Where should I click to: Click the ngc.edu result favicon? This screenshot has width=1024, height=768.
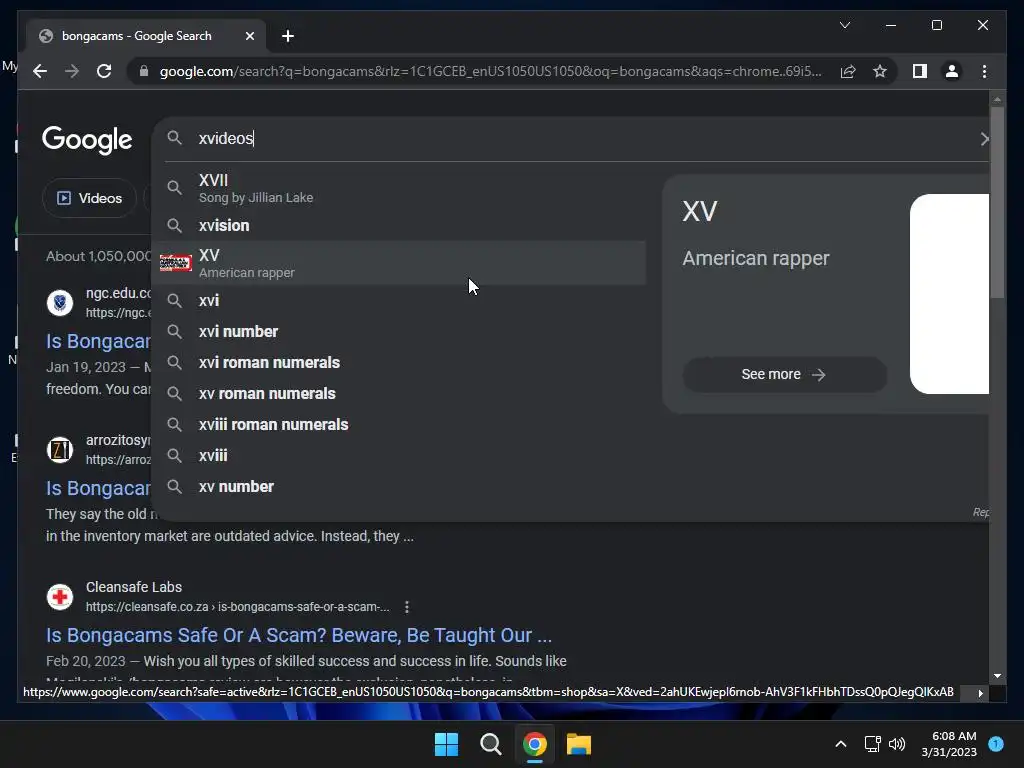60,303
